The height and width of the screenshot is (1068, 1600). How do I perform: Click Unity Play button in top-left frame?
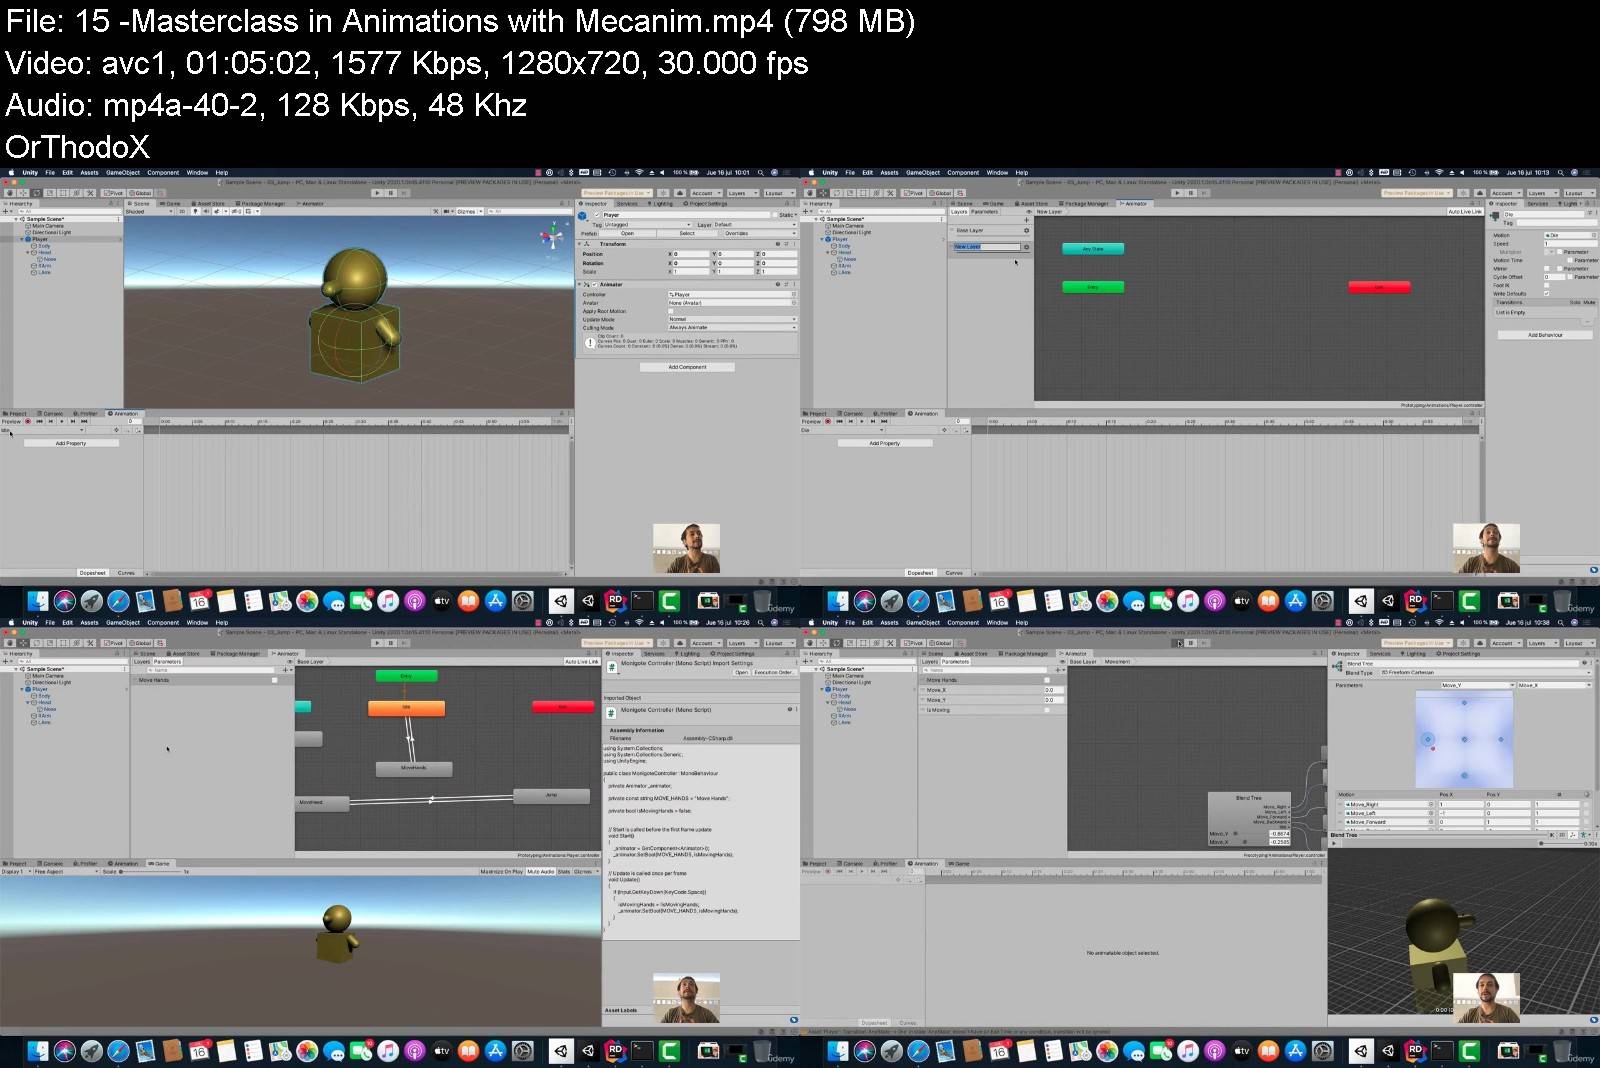coord(376,193)
